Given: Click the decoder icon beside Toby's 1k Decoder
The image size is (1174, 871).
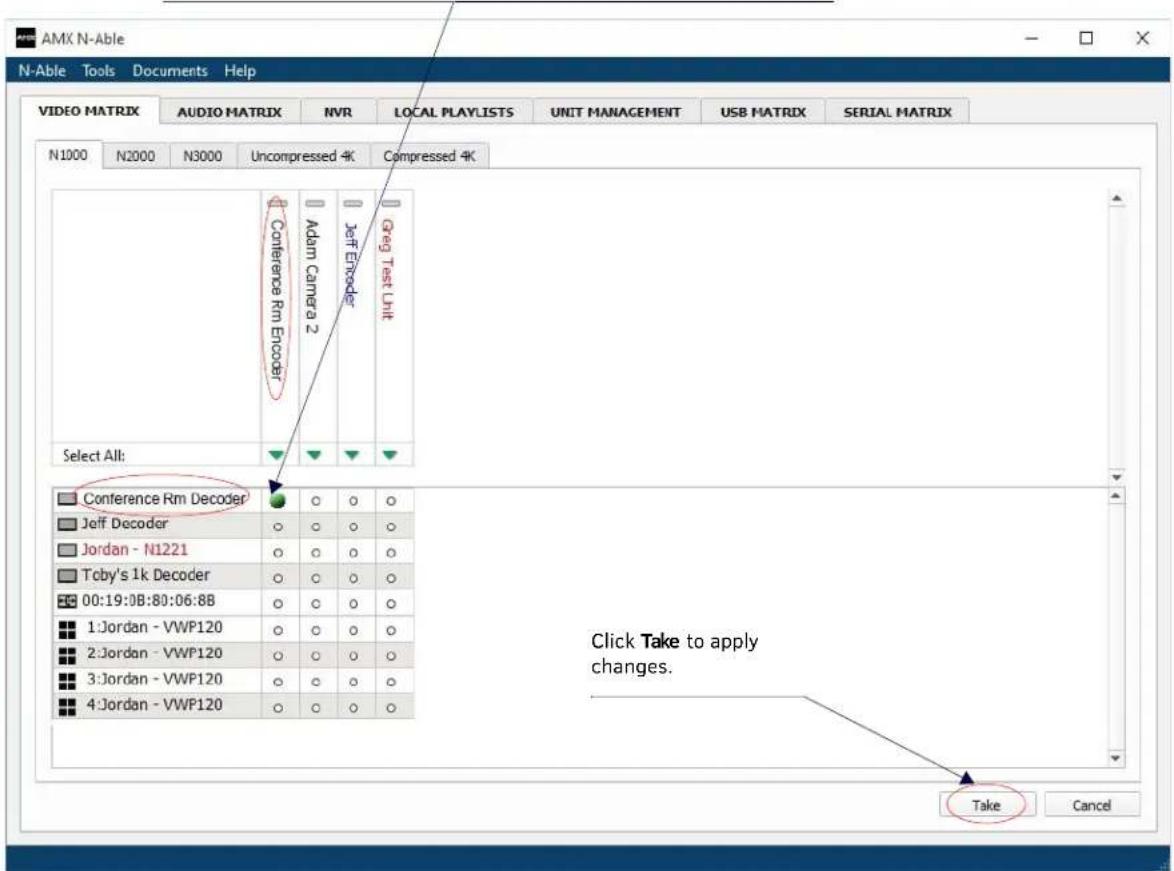Looking at the screenshot, I should 67,576.
